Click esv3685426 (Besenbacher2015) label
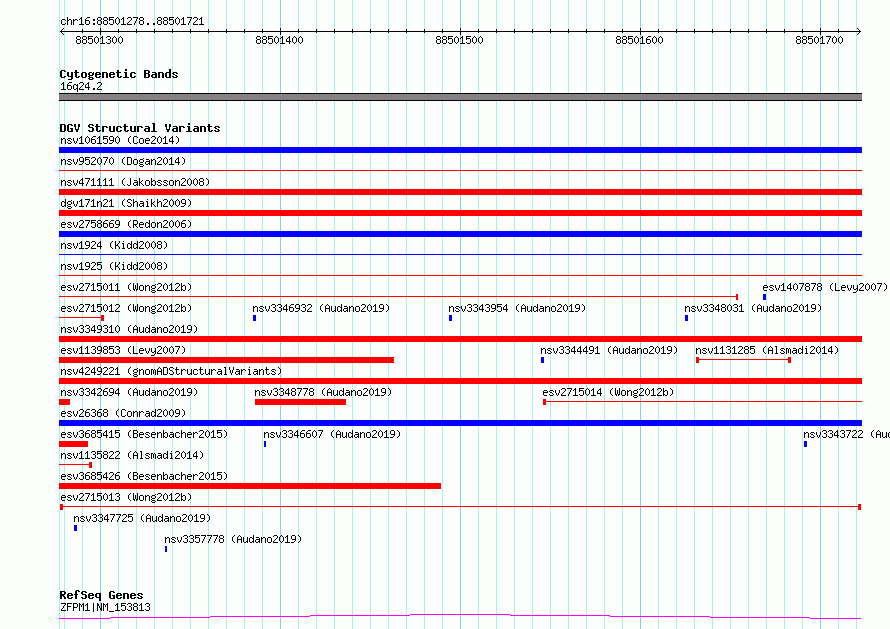The height and width of the screenshot is (629, 890). pos(144,476)
